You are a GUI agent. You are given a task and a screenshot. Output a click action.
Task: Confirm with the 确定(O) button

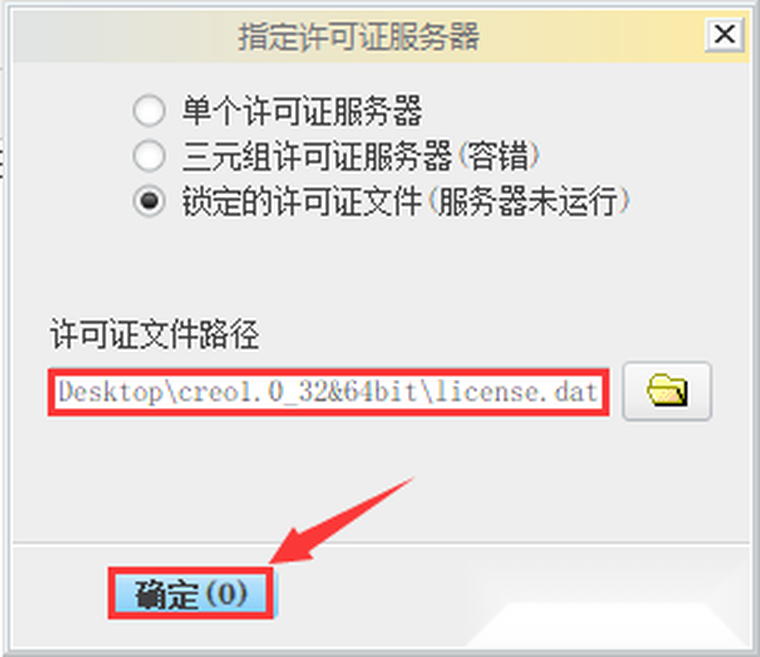(x=191, y=593)
